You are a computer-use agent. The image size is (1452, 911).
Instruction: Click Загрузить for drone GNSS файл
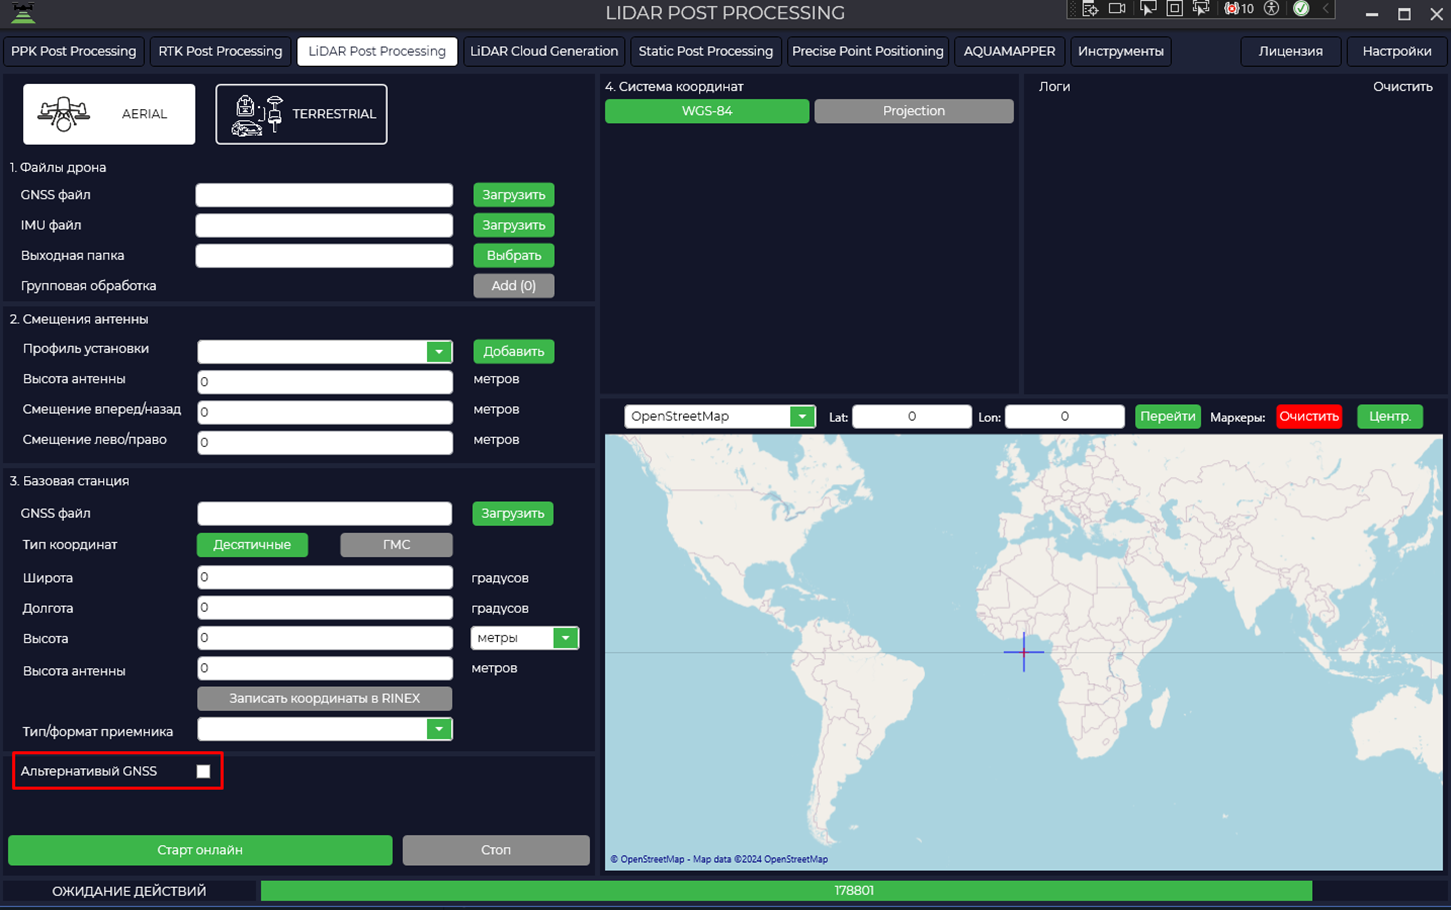[514, 195]
